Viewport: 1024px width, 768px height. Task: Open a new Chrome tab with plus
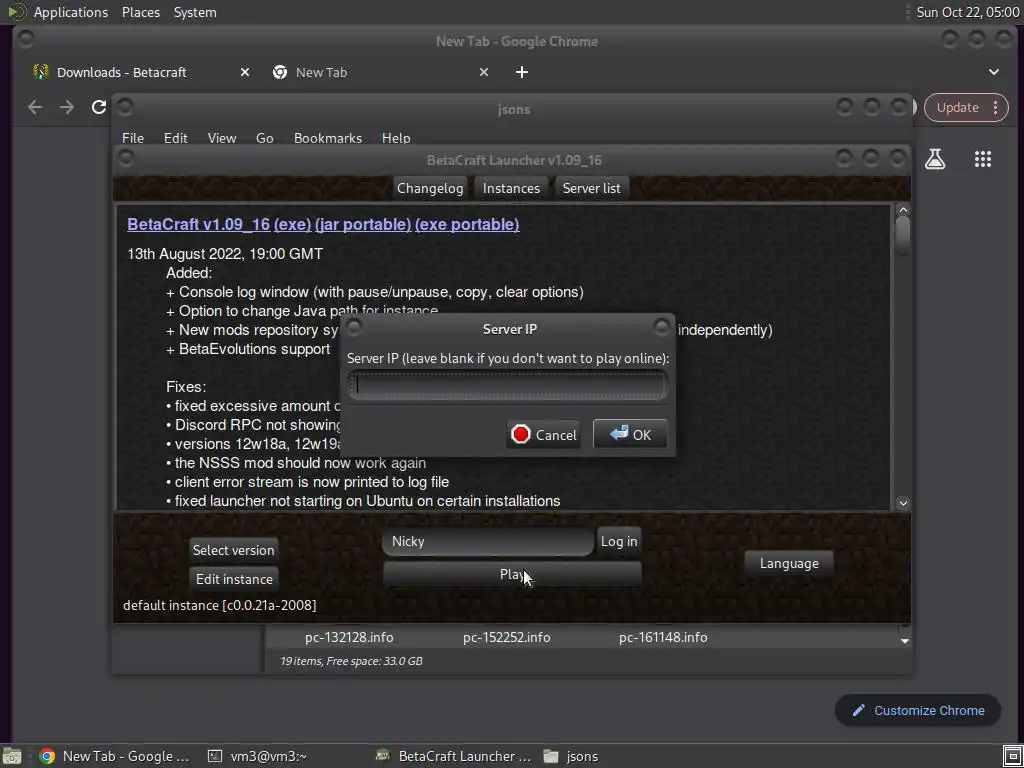coord(521,72)
